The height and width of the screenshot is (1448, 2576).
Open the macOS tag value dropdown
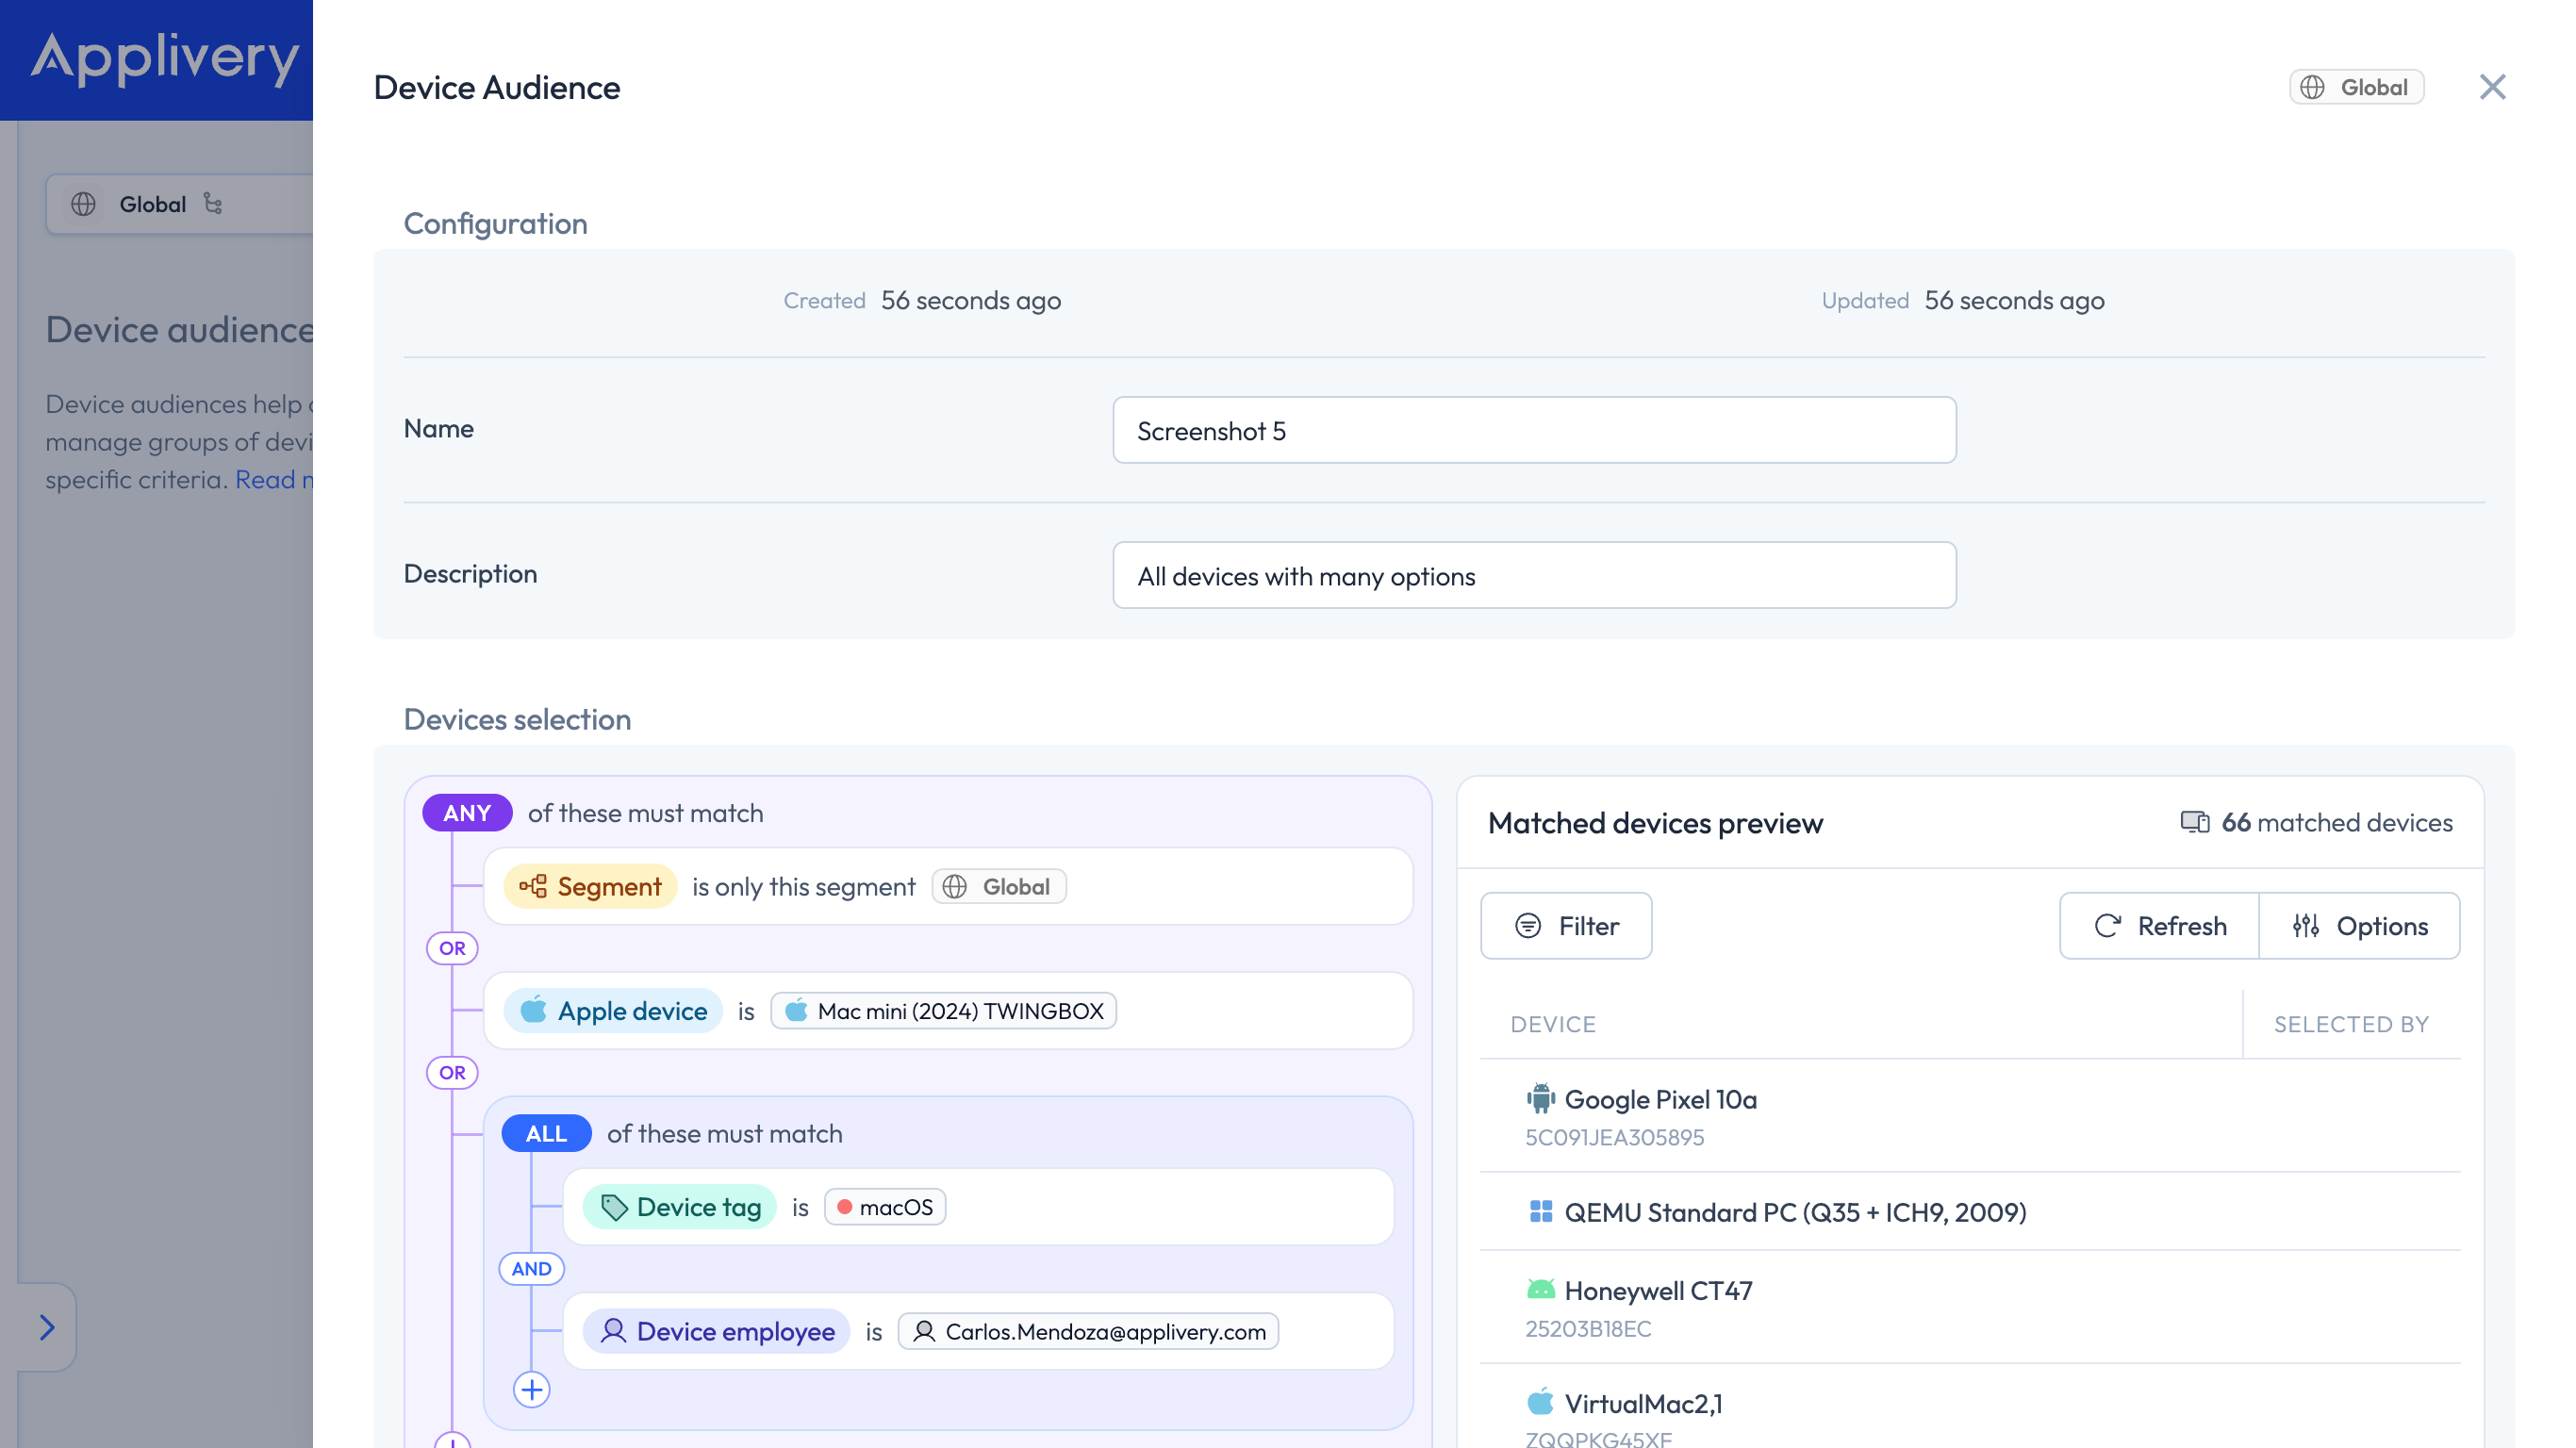[x=885, y=1207]
